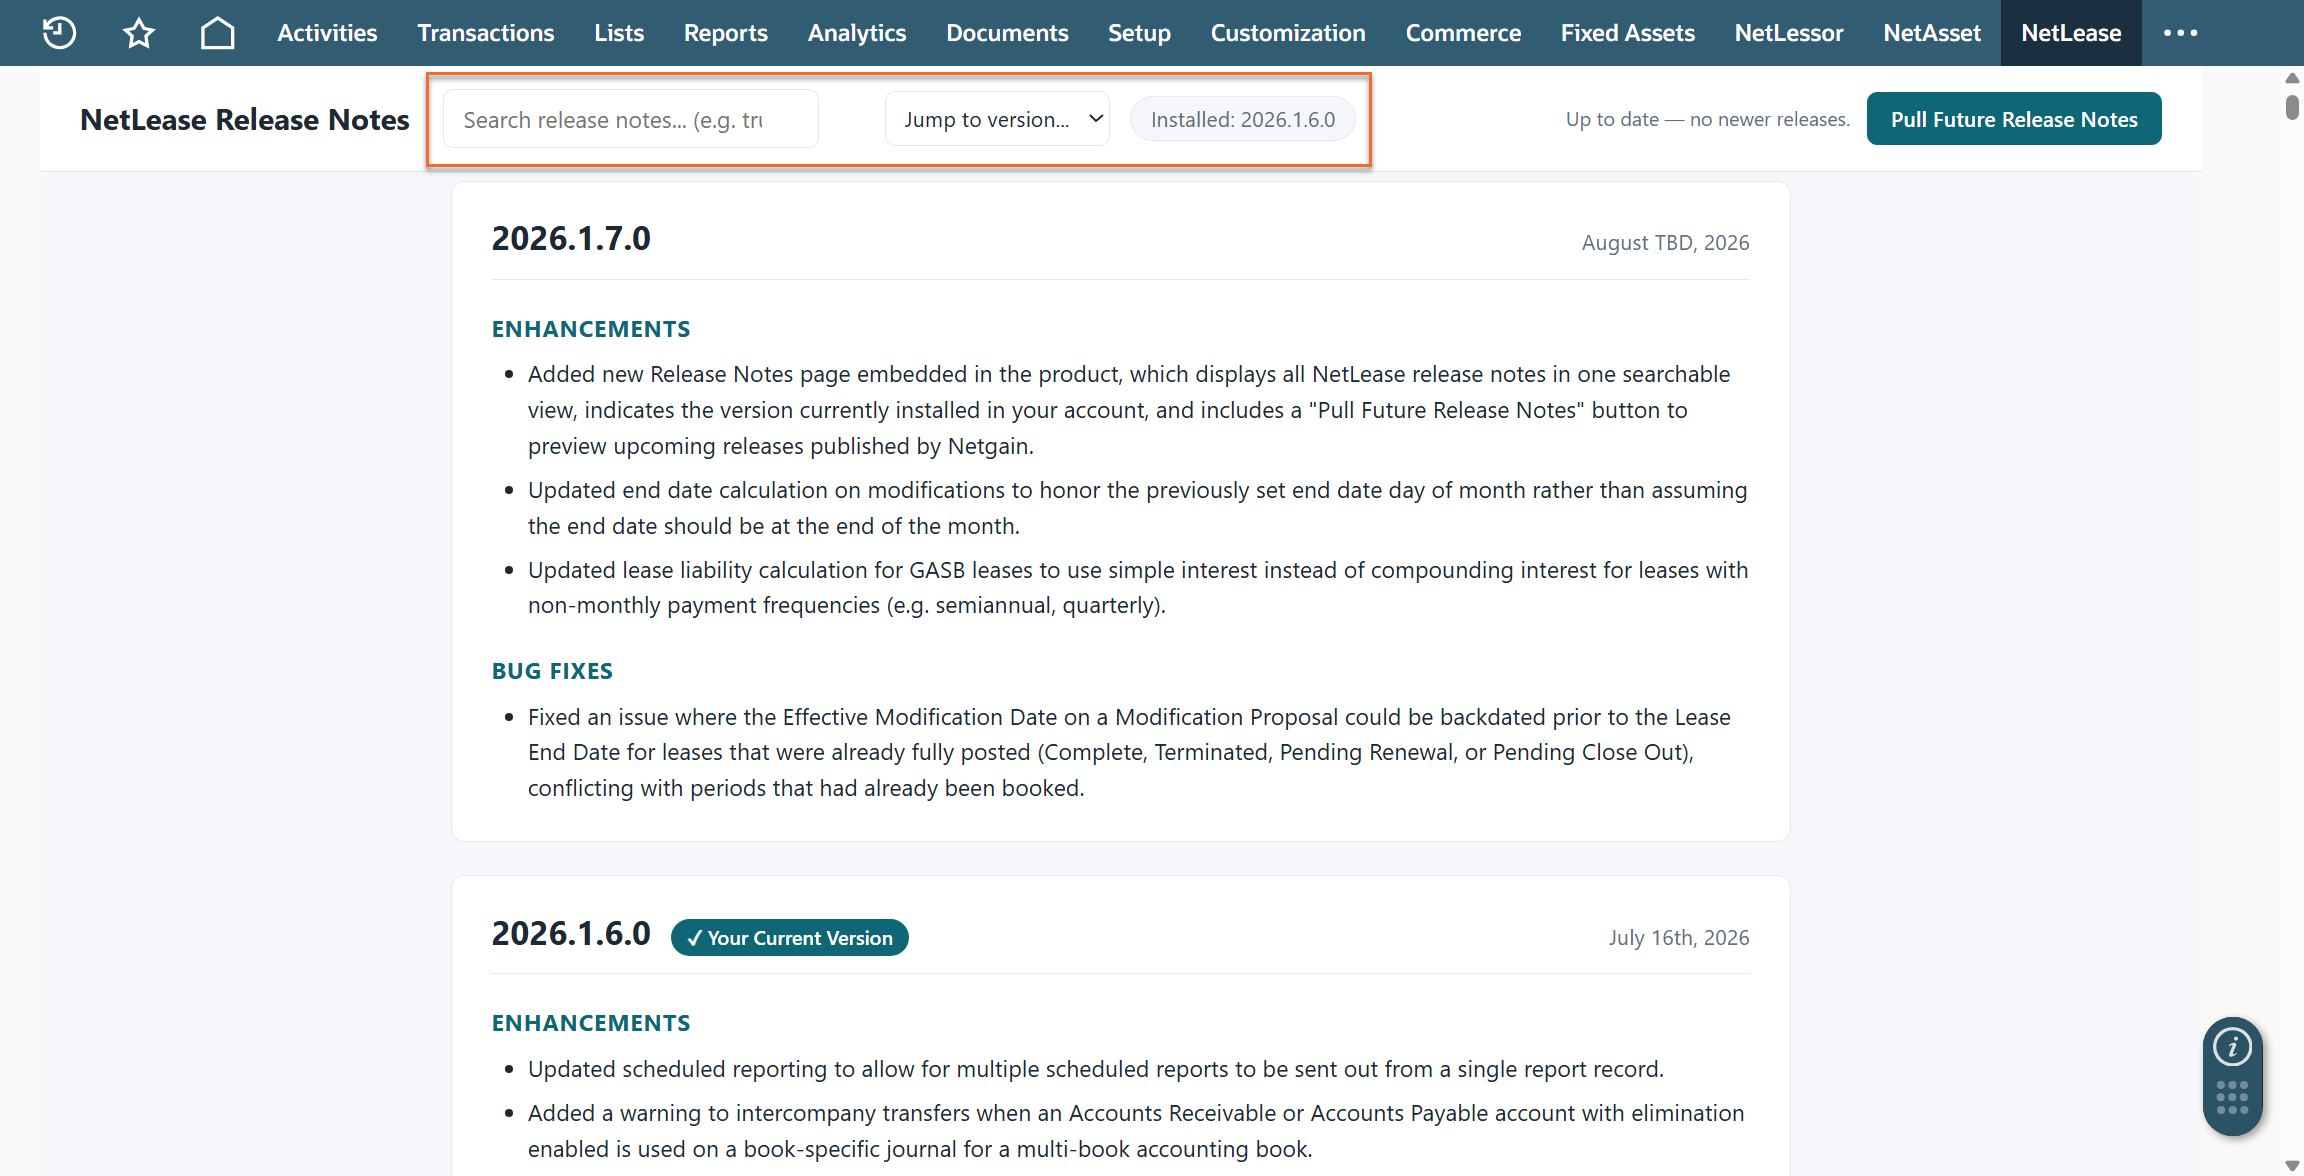Viewport: 2304px width, 1176px height.
Task: Open the Lists menu
Action: 619,33
